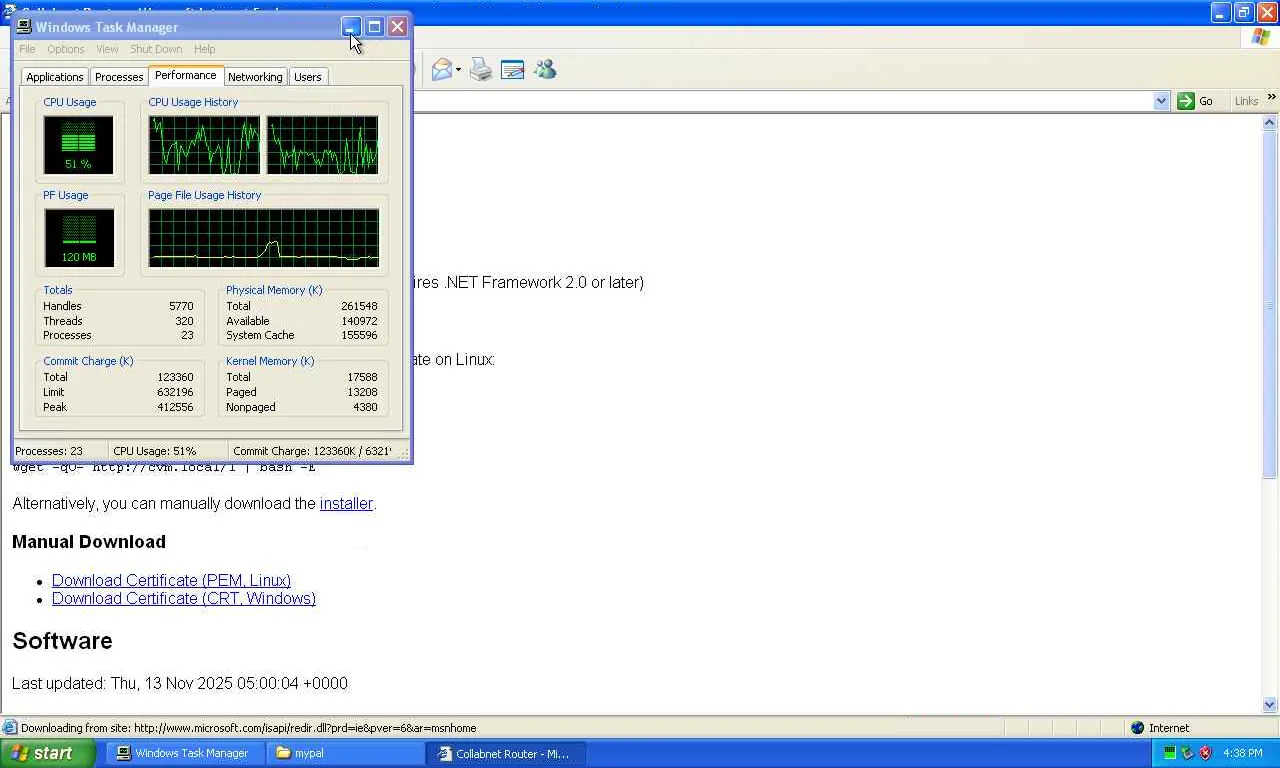
Task: Click the 'Manual Download' heading
Action: click(89, 542)
